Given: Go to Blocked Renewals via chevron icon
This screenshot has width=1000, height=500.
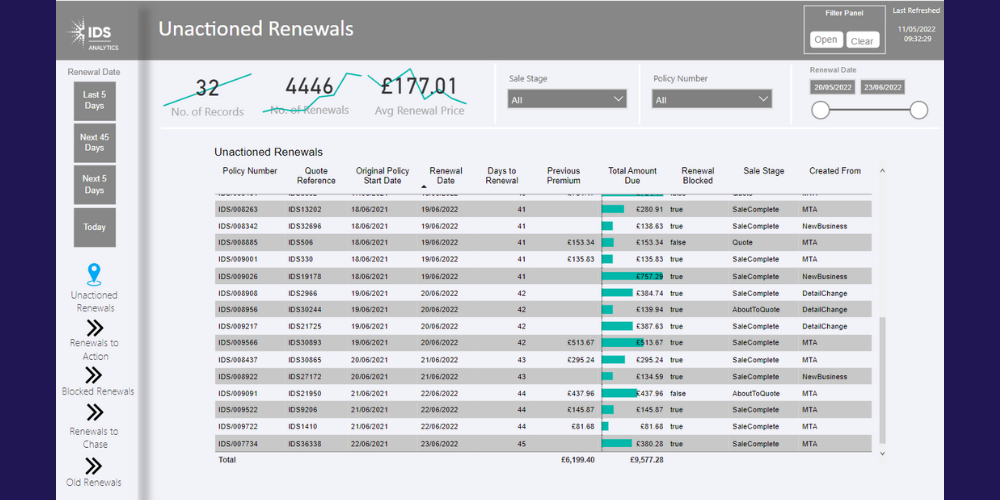Looking at the screenshot, I should [x=94, y=375].
